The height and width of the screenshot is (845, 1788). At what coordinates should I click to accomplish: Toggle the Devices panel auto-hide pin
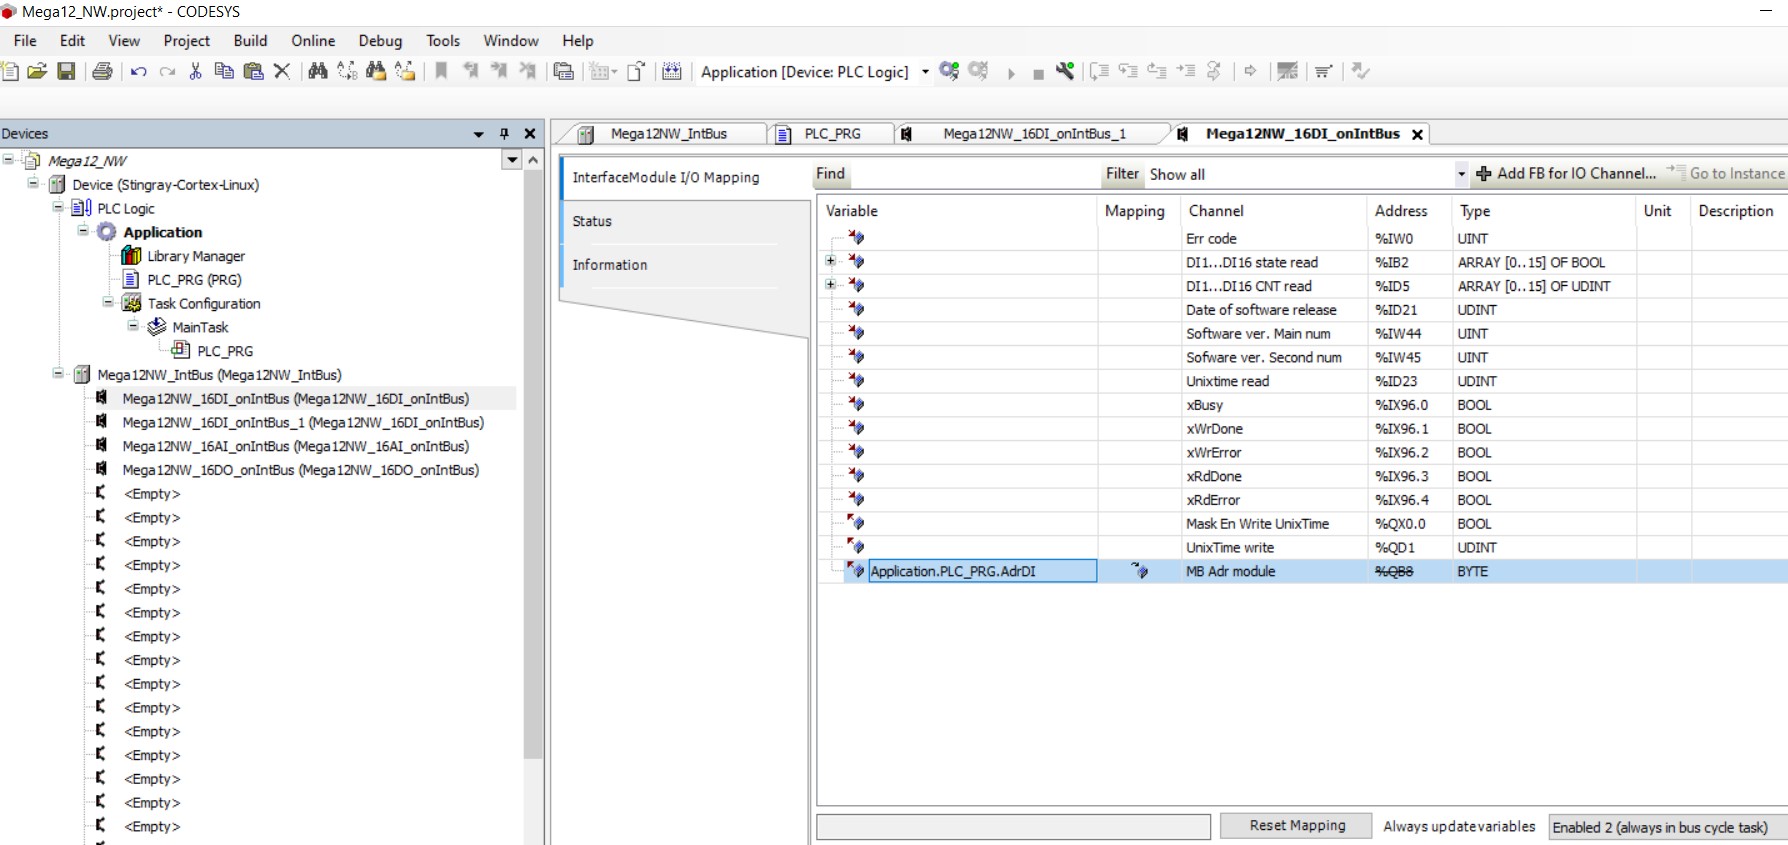(504, 134)
